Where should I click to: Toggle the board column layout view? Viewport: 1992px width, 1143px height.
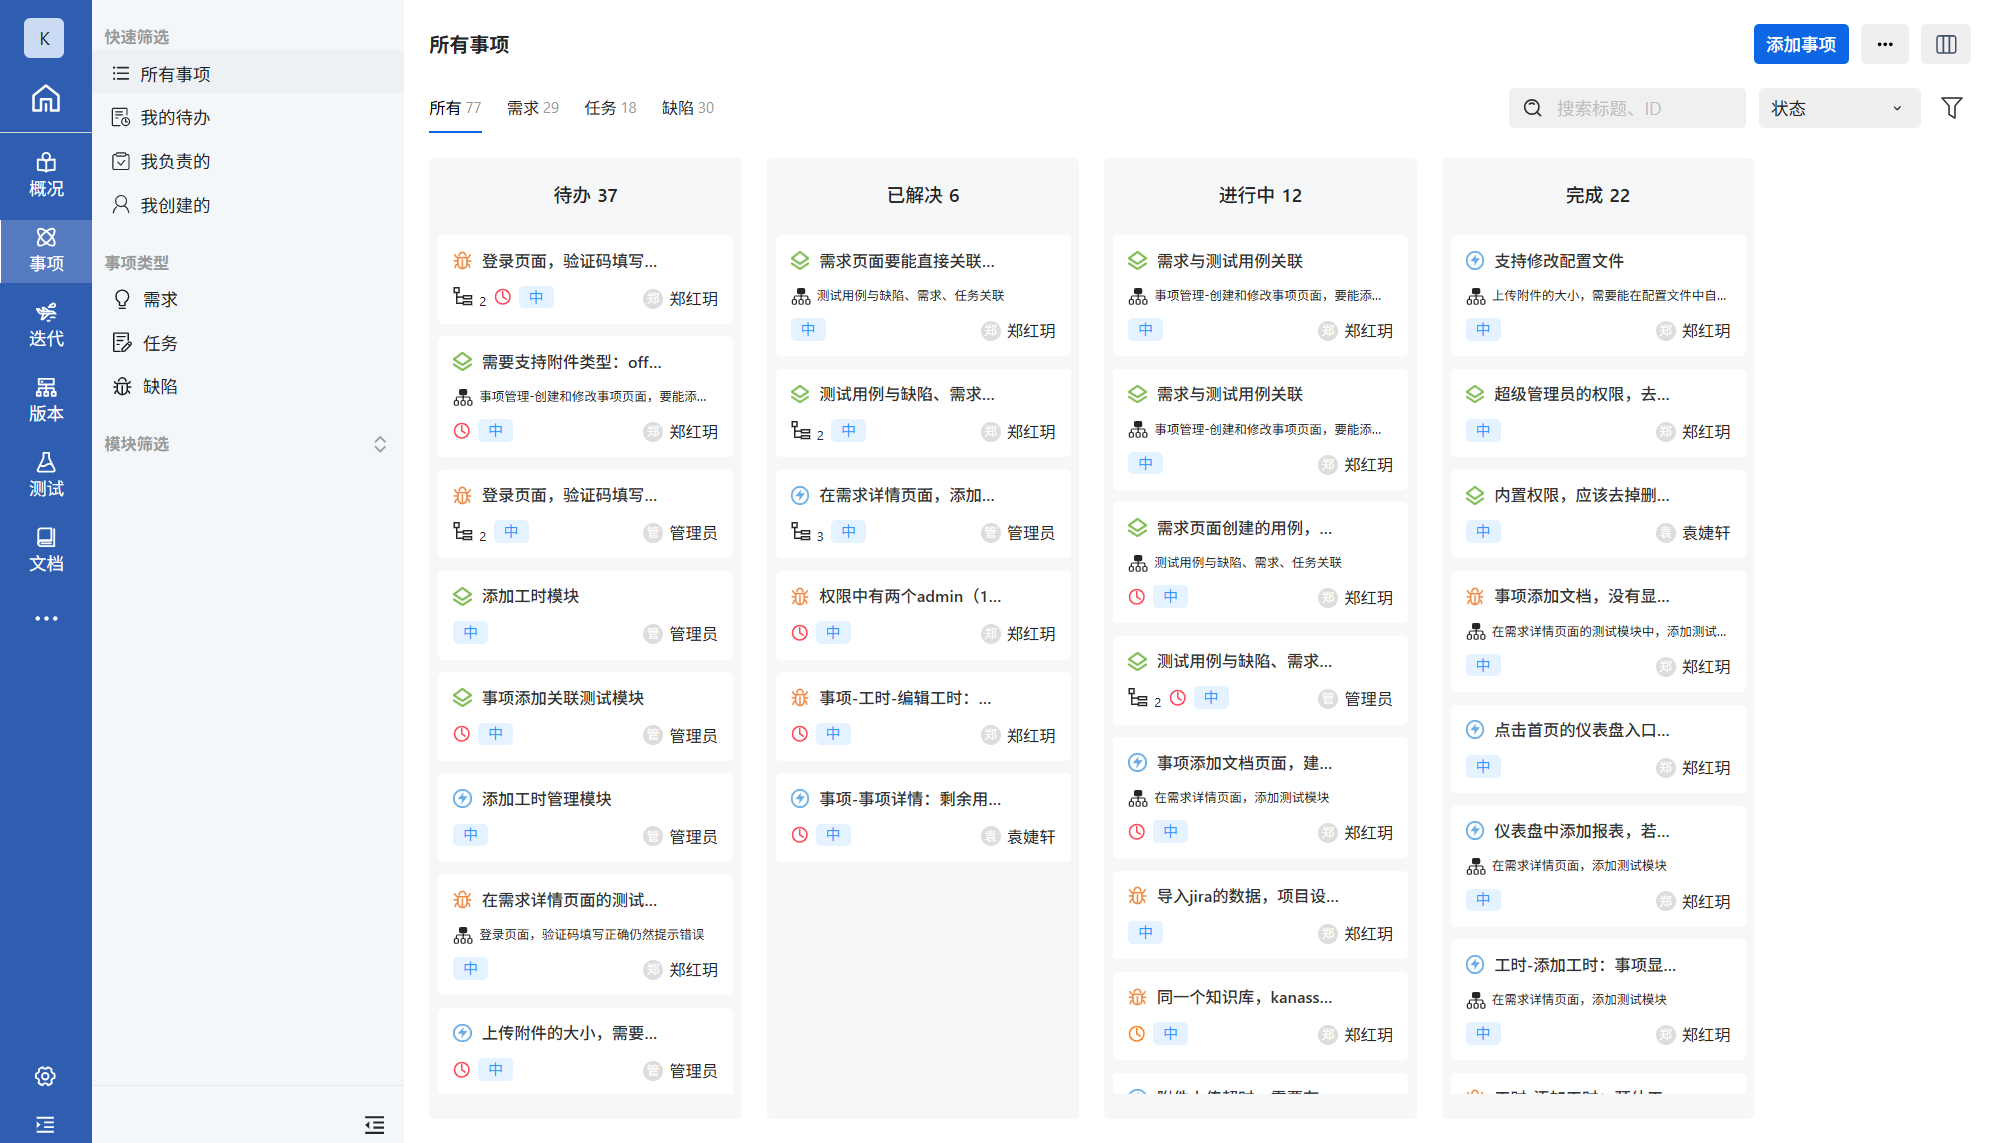click(x=1945, y=44)
